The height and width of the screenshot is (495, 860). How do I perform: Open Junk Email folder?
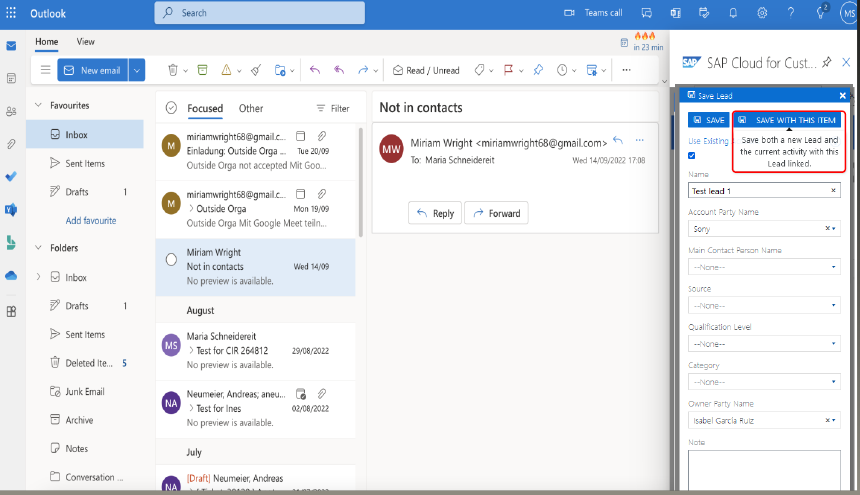click(85, 391)
